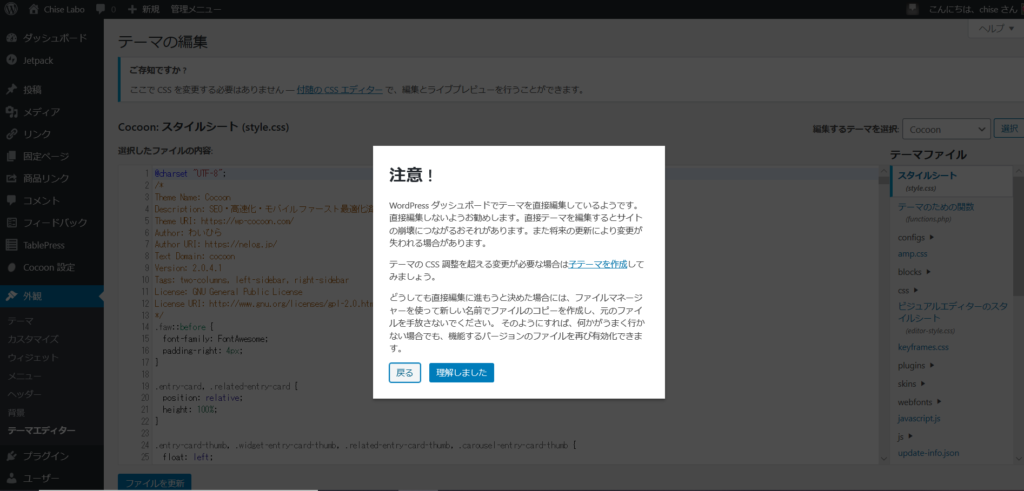Image resolution: width=1024 pixels, height=491 pixels.
Task: Click the ユーザー person icon
Action: 11,478
